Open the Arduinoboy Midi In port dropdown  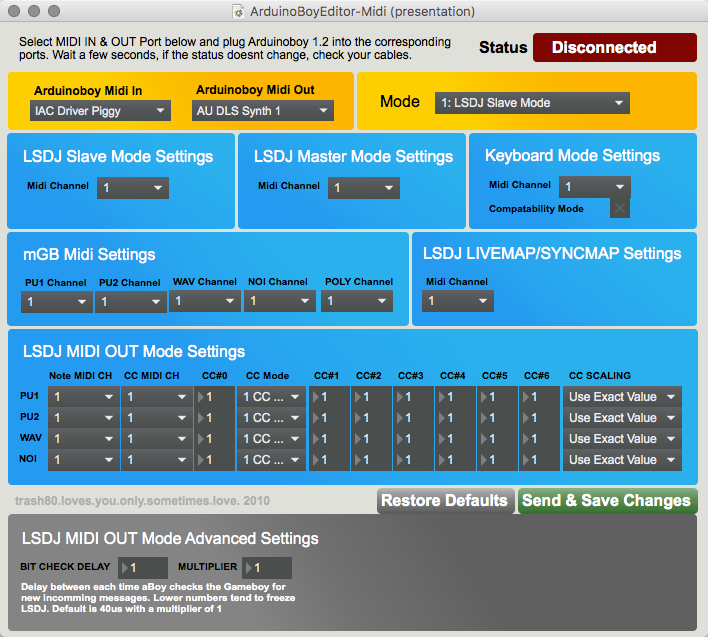(x=100, y=111)
